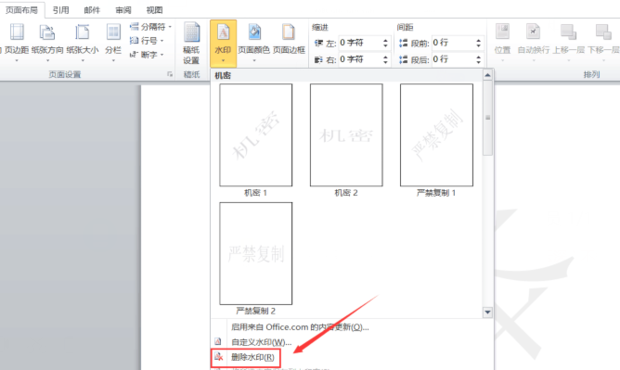Click the 页面颜色 dropdown arrow
620x370 pixels.
(x=254, y=60)
